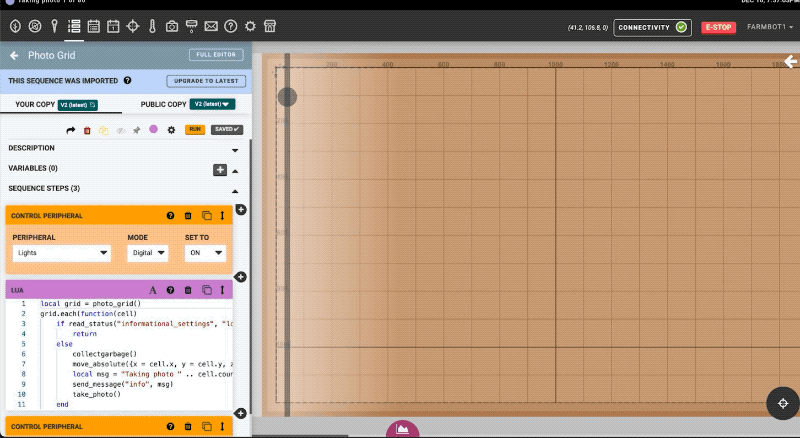
Task: Open the Weeds panel icon
Action: [35, 26]
